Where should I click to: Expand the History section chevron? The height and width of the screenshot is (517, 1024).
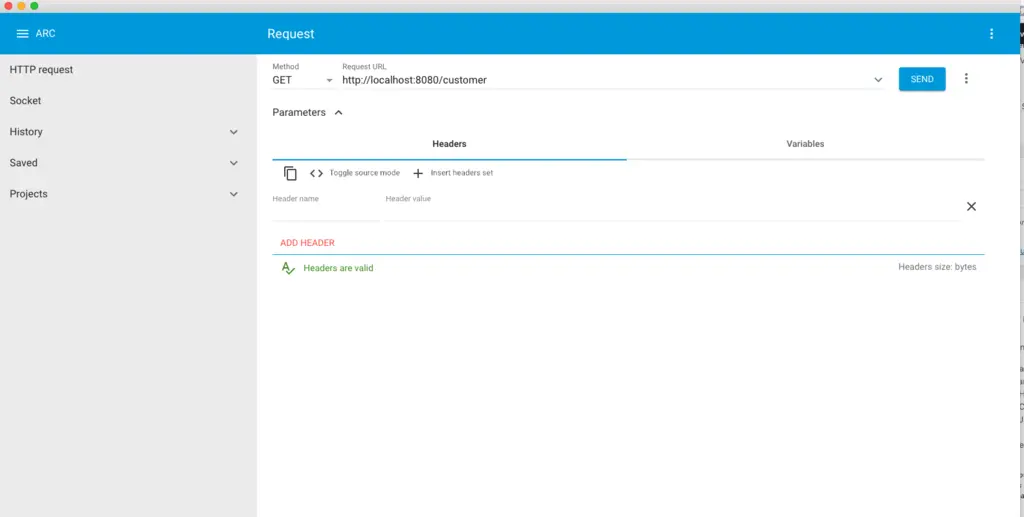point(234,132)
